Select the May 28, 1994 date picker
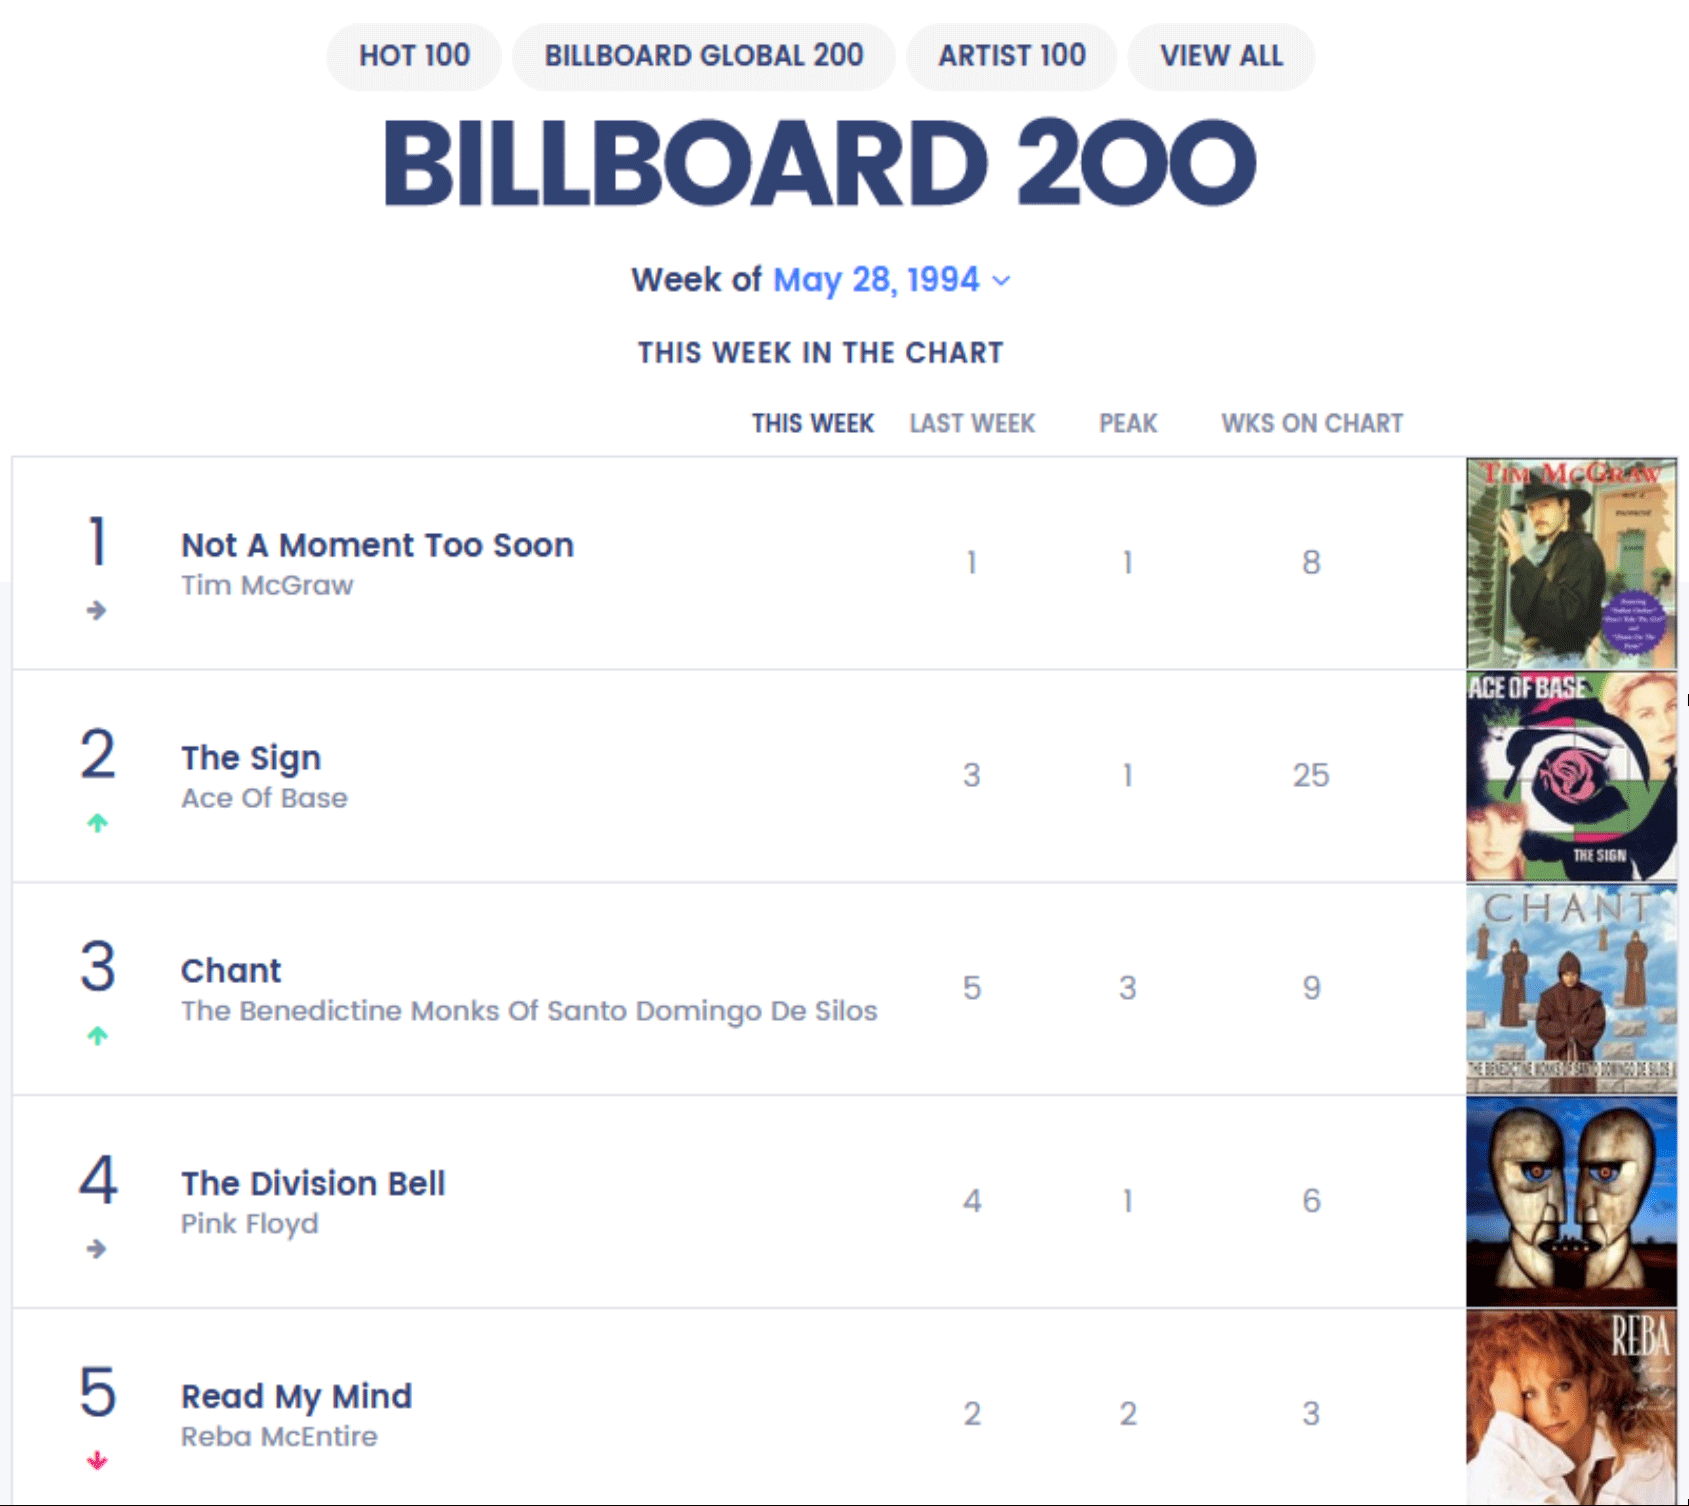The width and height of the screenshot is (1689, 1506). point(875,280)
